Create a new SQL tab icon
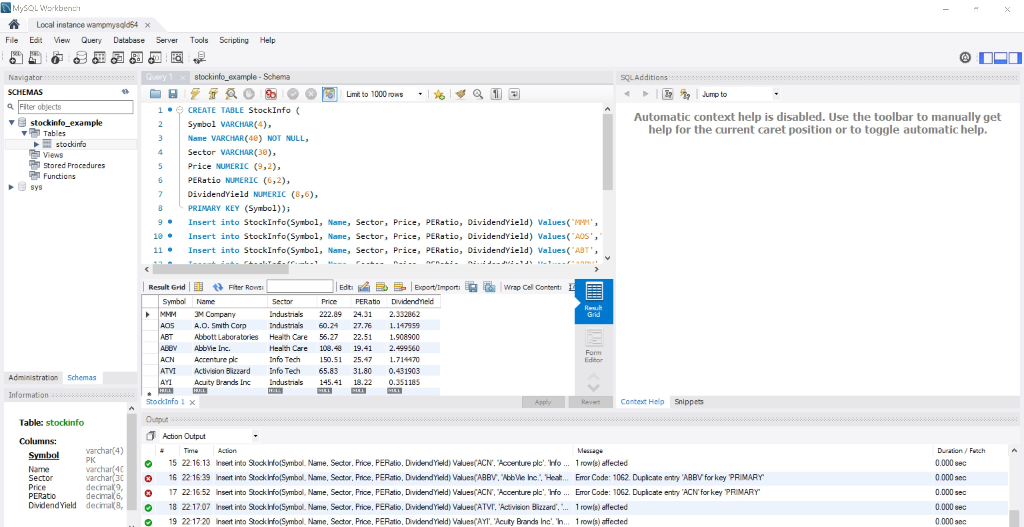 [17, 57]
